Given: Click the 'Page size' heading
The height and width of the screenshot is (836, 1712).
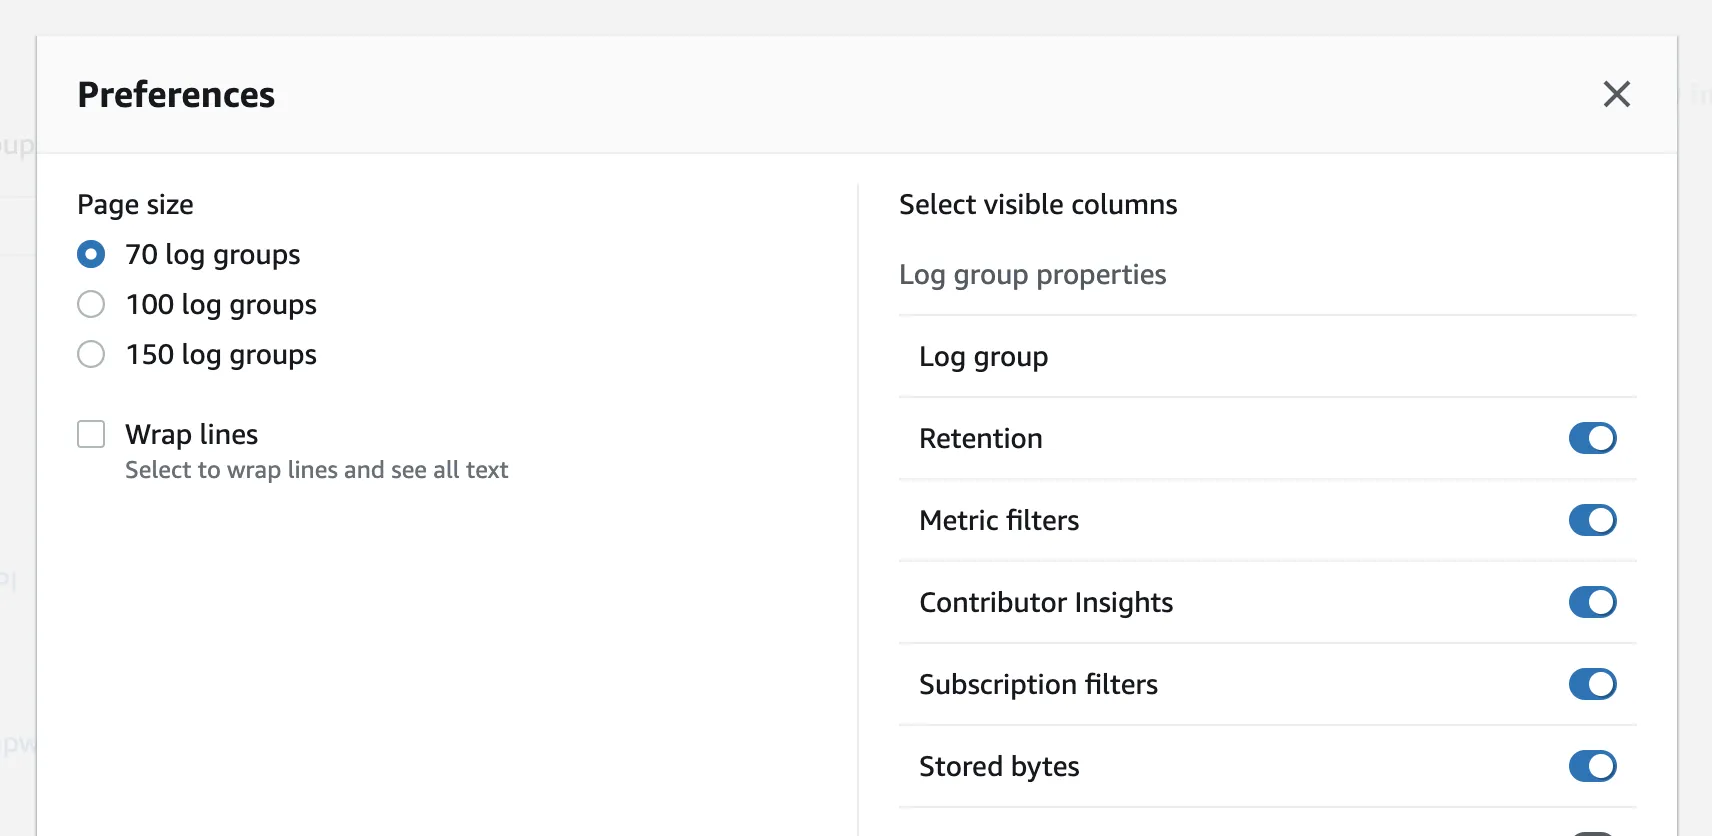Looking at the screenshot, I should pyautogui.click(x=135, y=205).
